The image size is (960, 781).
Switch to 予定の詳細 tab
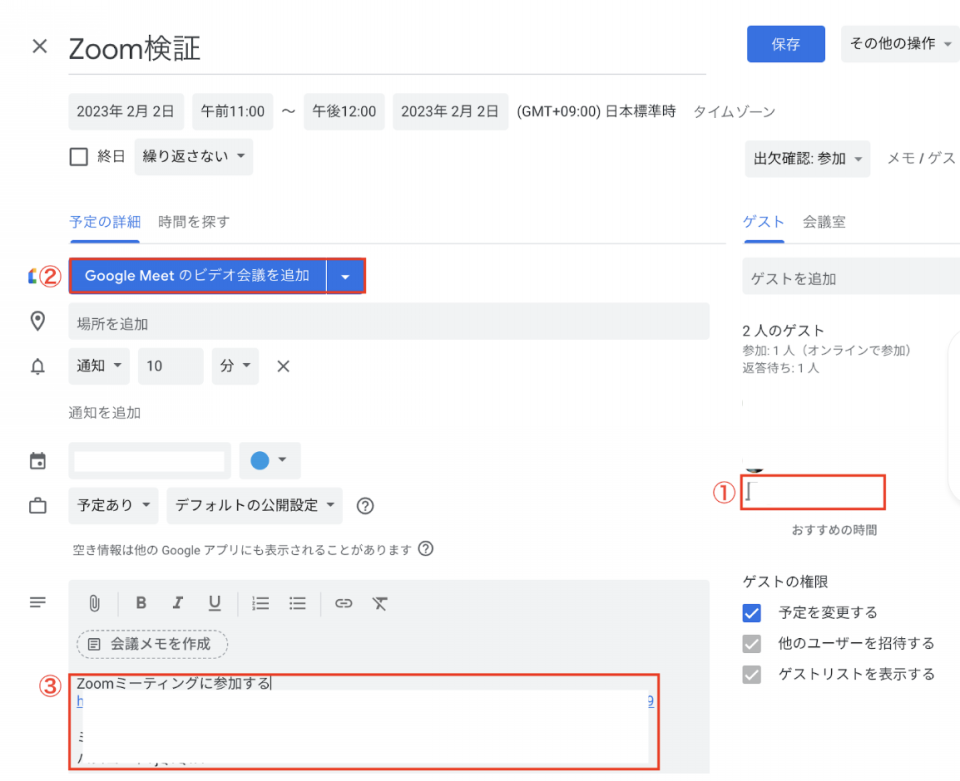105,222
